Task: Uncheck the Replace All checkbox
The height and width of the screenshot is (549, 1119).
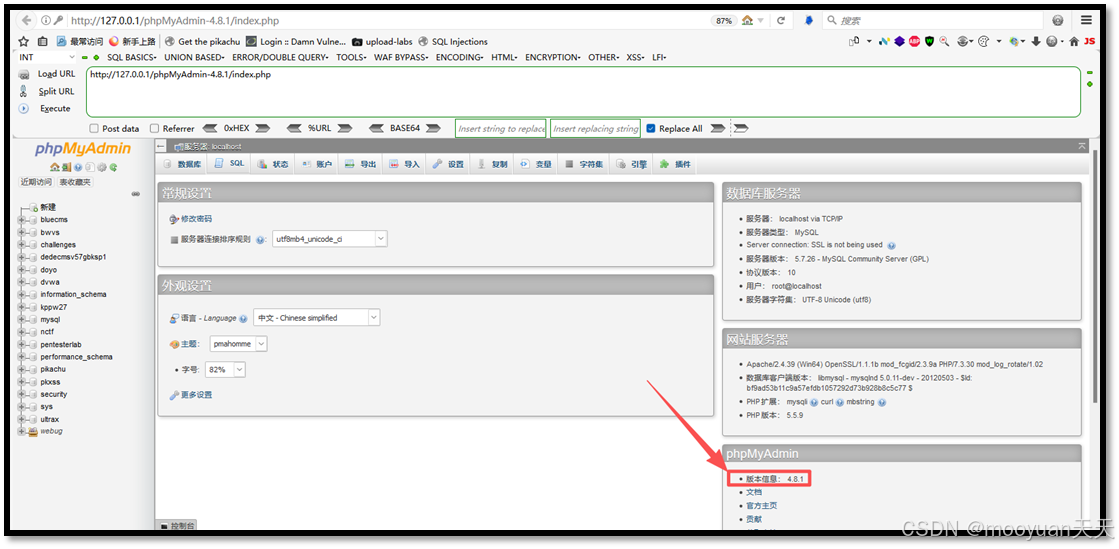Action: click(650, 129)
